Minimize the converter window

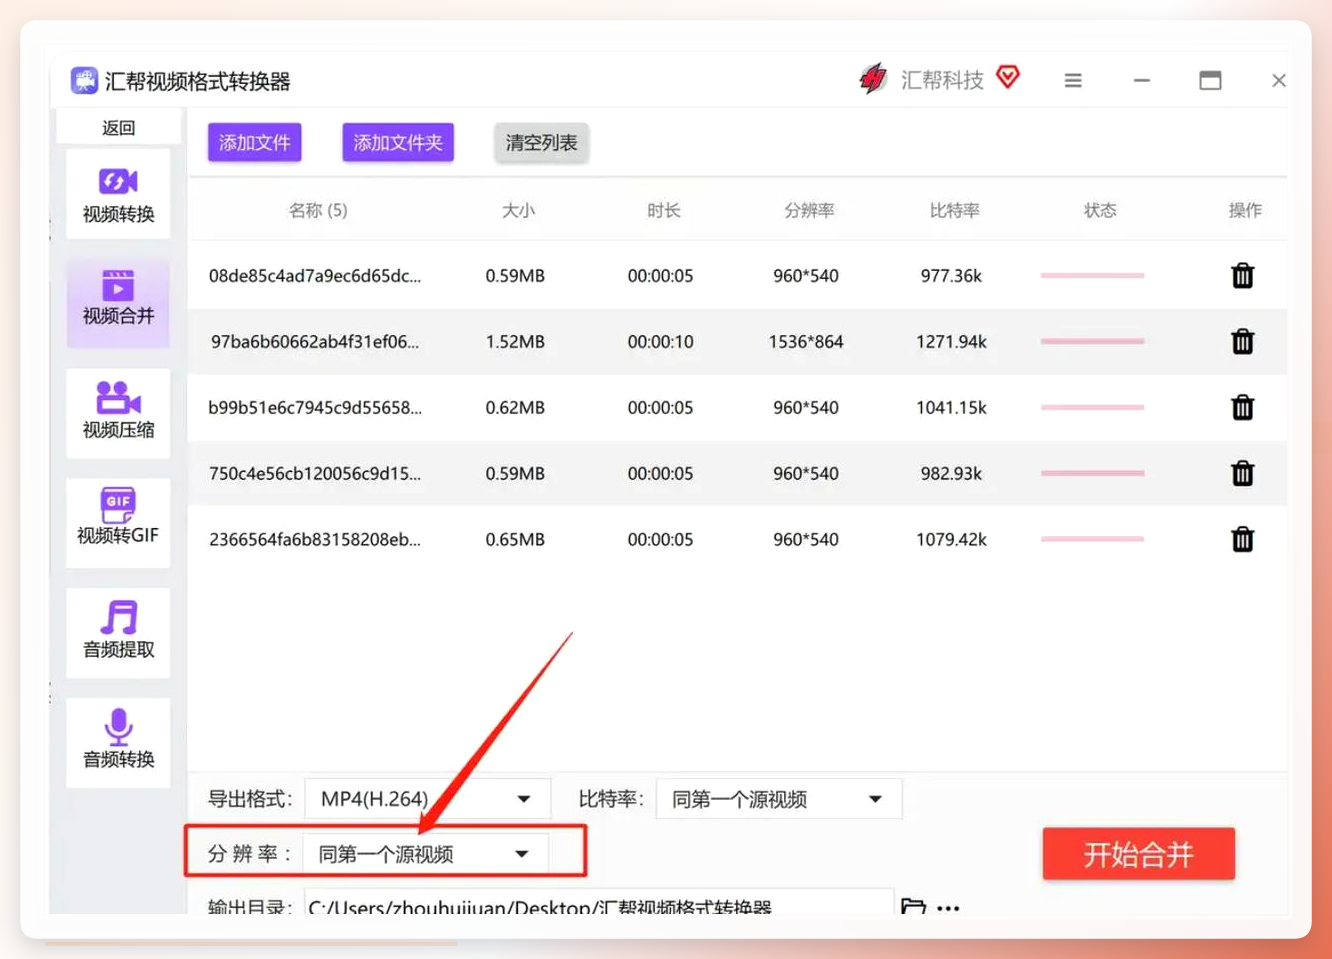coord(1141,80)
